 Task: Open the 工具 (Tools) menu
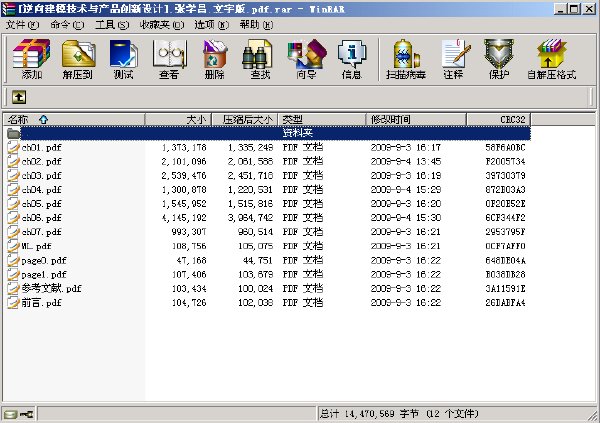112,25
